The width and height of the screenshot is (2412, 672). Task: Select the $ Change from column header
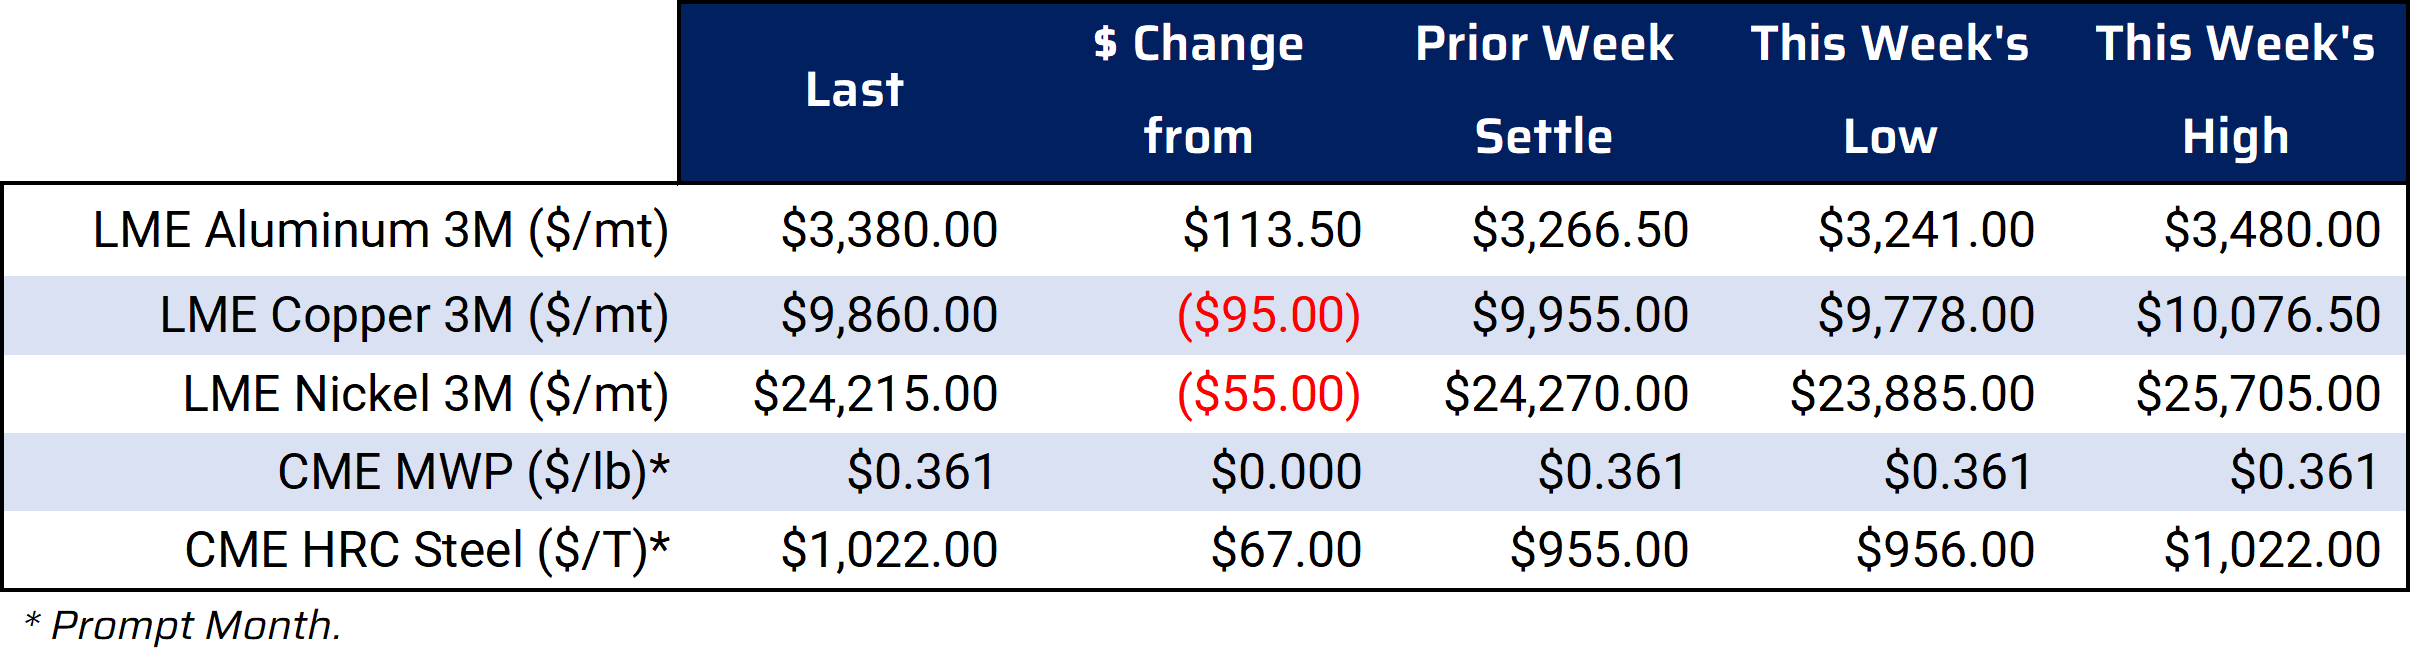(x=1199, y=90)
